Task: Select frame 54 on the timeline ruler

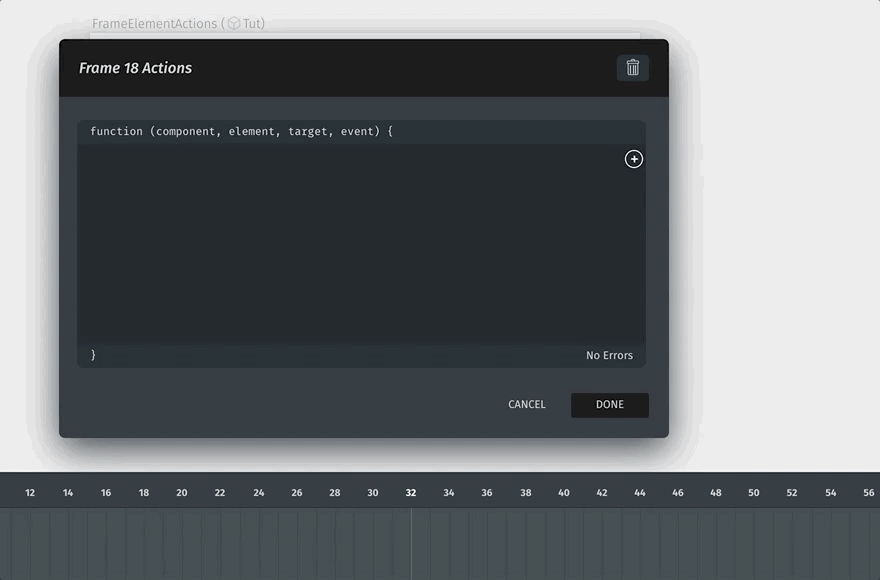Action: 831,492
